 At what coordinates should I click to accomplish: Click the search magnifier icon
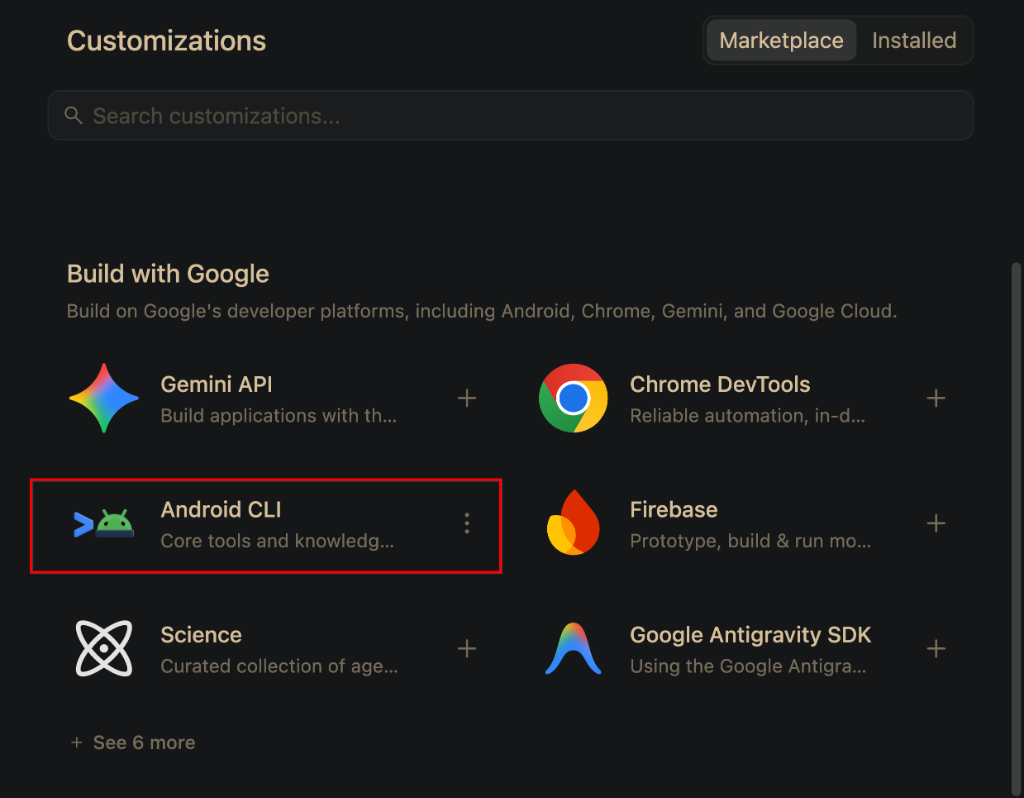click(x=73, y=116)
